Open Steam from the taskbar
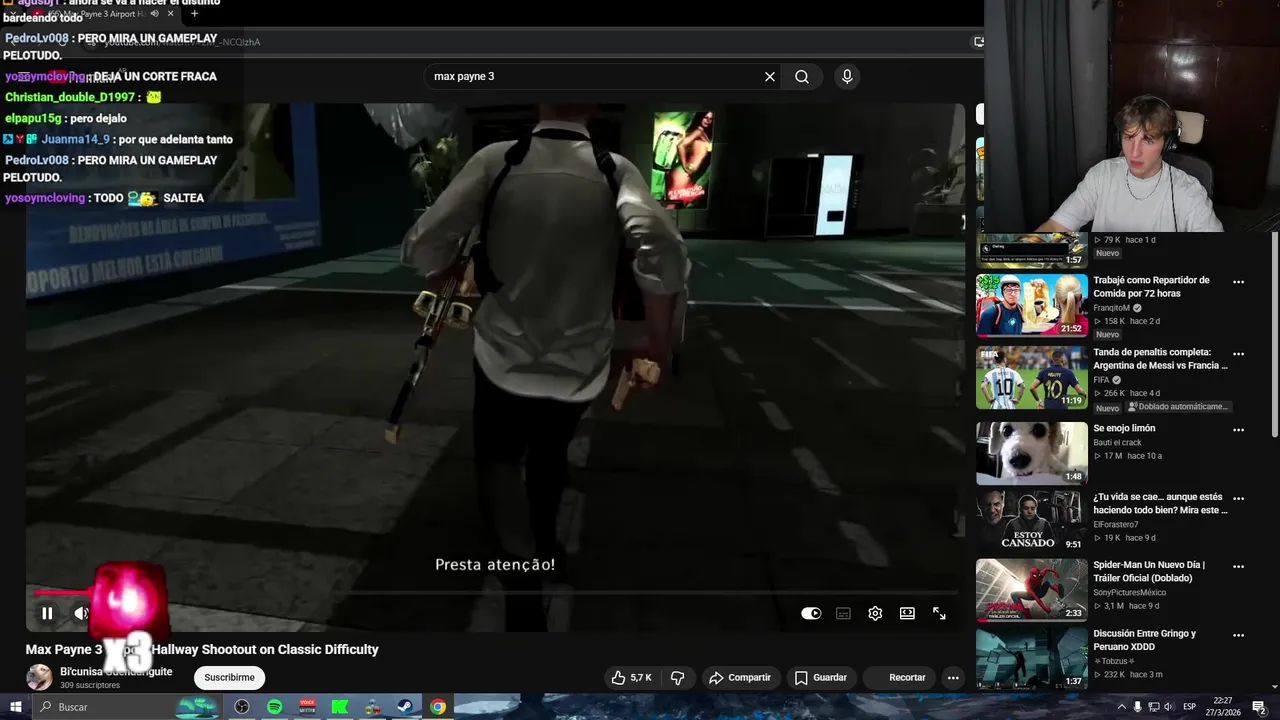Viewport: 1280px width, 720px height. pos(405,707)
